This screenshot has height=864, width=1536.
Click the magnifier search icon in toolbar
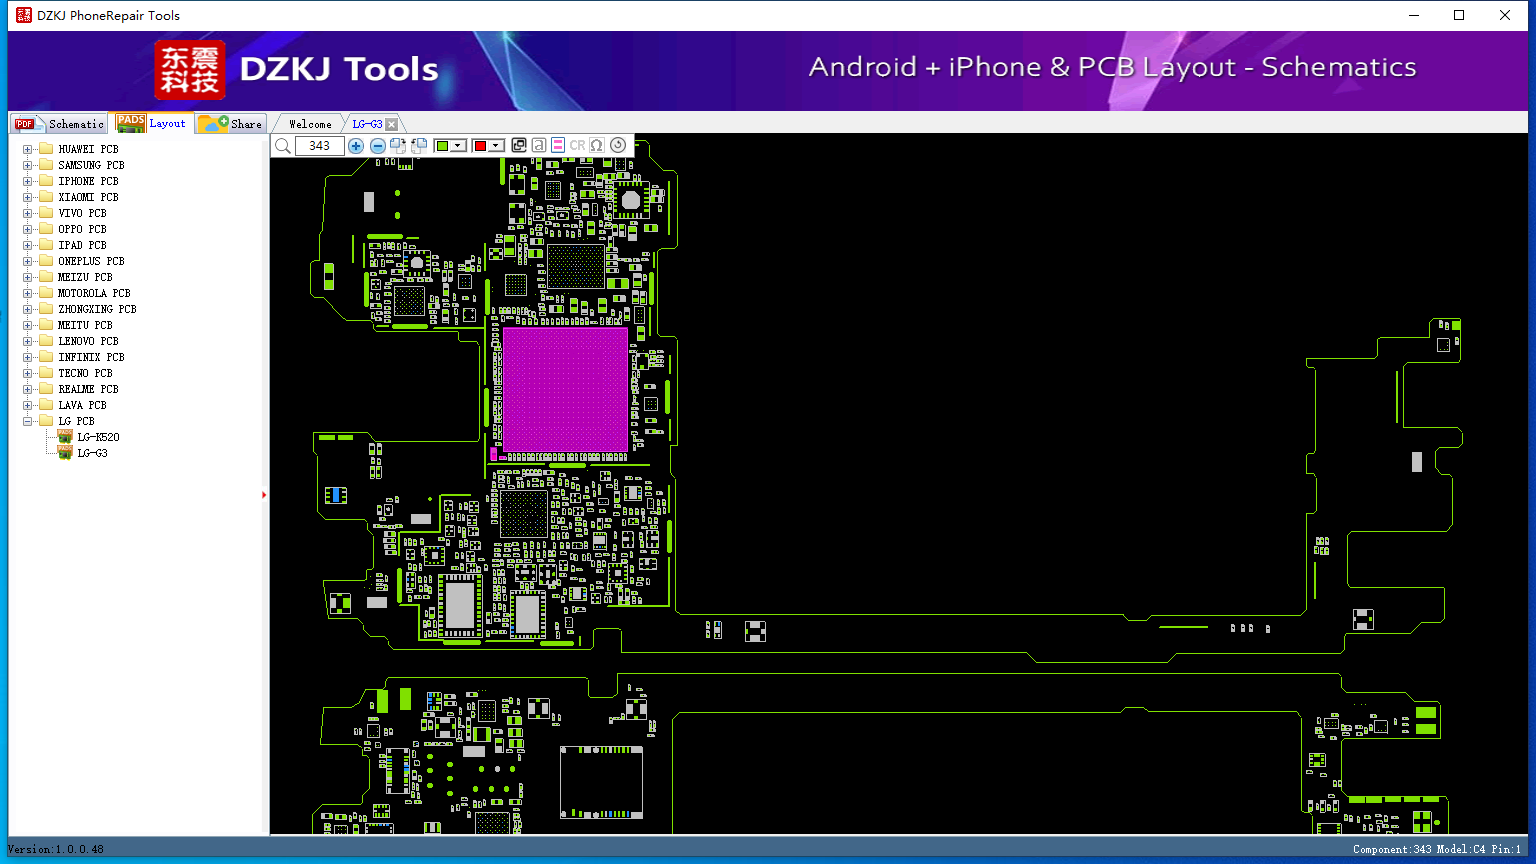(x=283, y=146)
